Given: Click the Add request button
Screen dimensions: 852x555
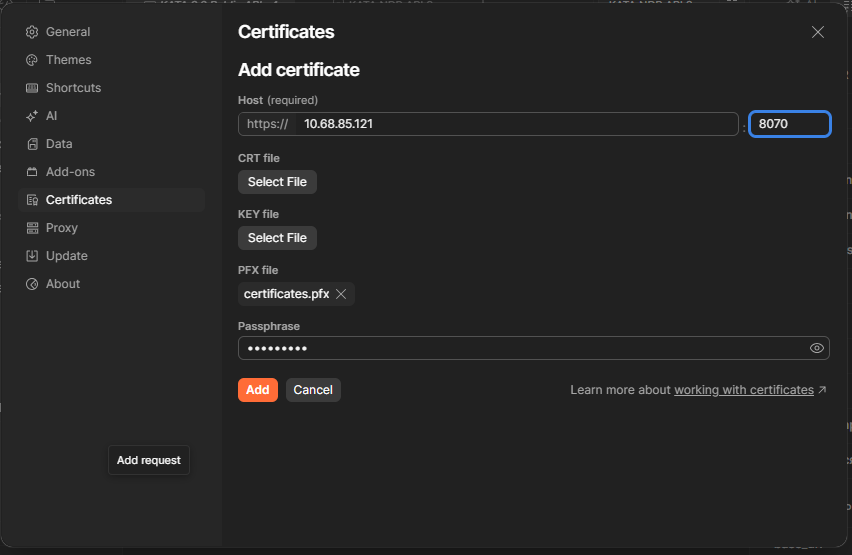Looking at the screenshot, I should point(149,460).
